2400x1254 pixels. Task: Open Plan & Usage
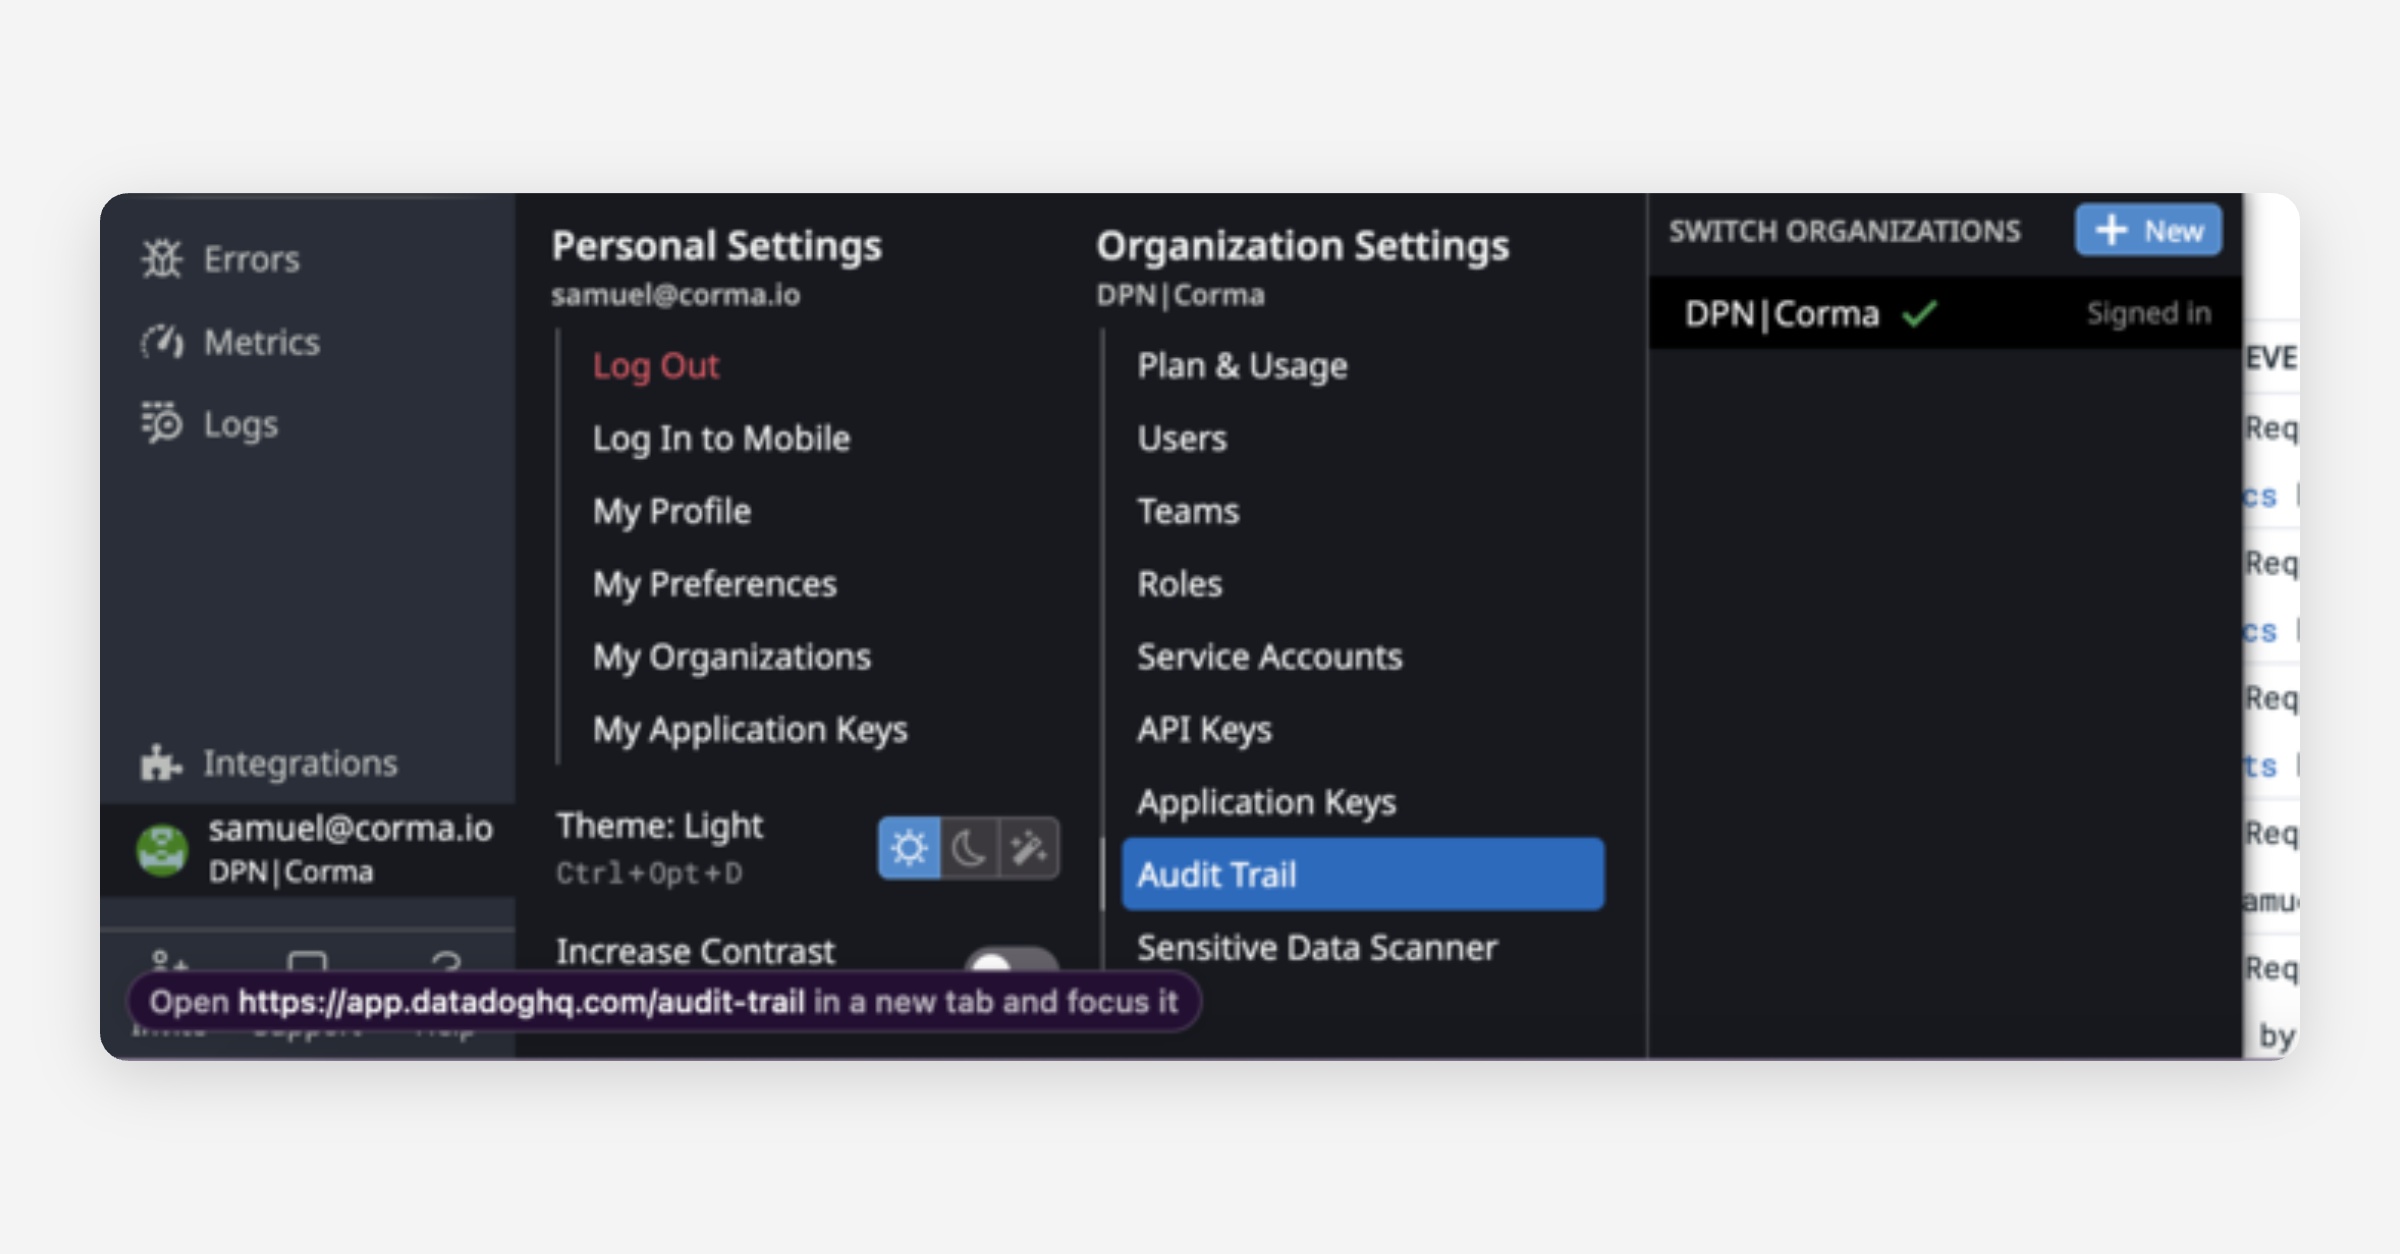click(x=1242, y=366)
